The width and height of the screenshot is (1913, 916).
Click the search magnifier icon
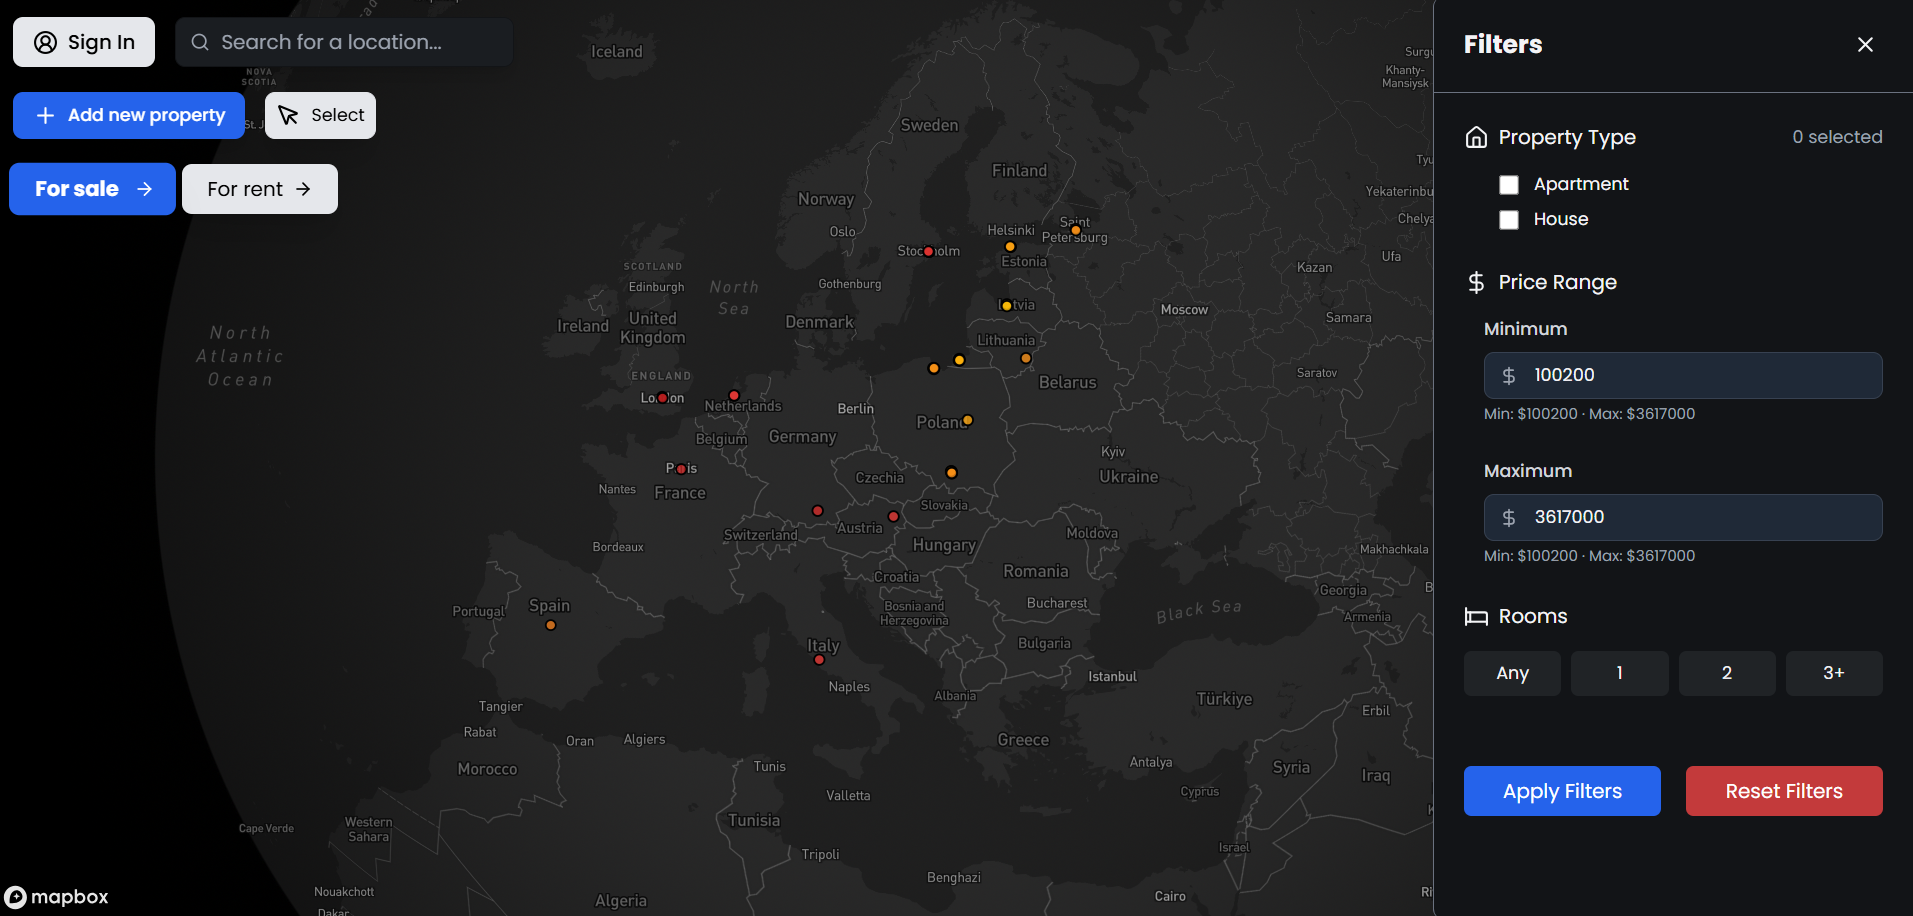tap(200, 42)
